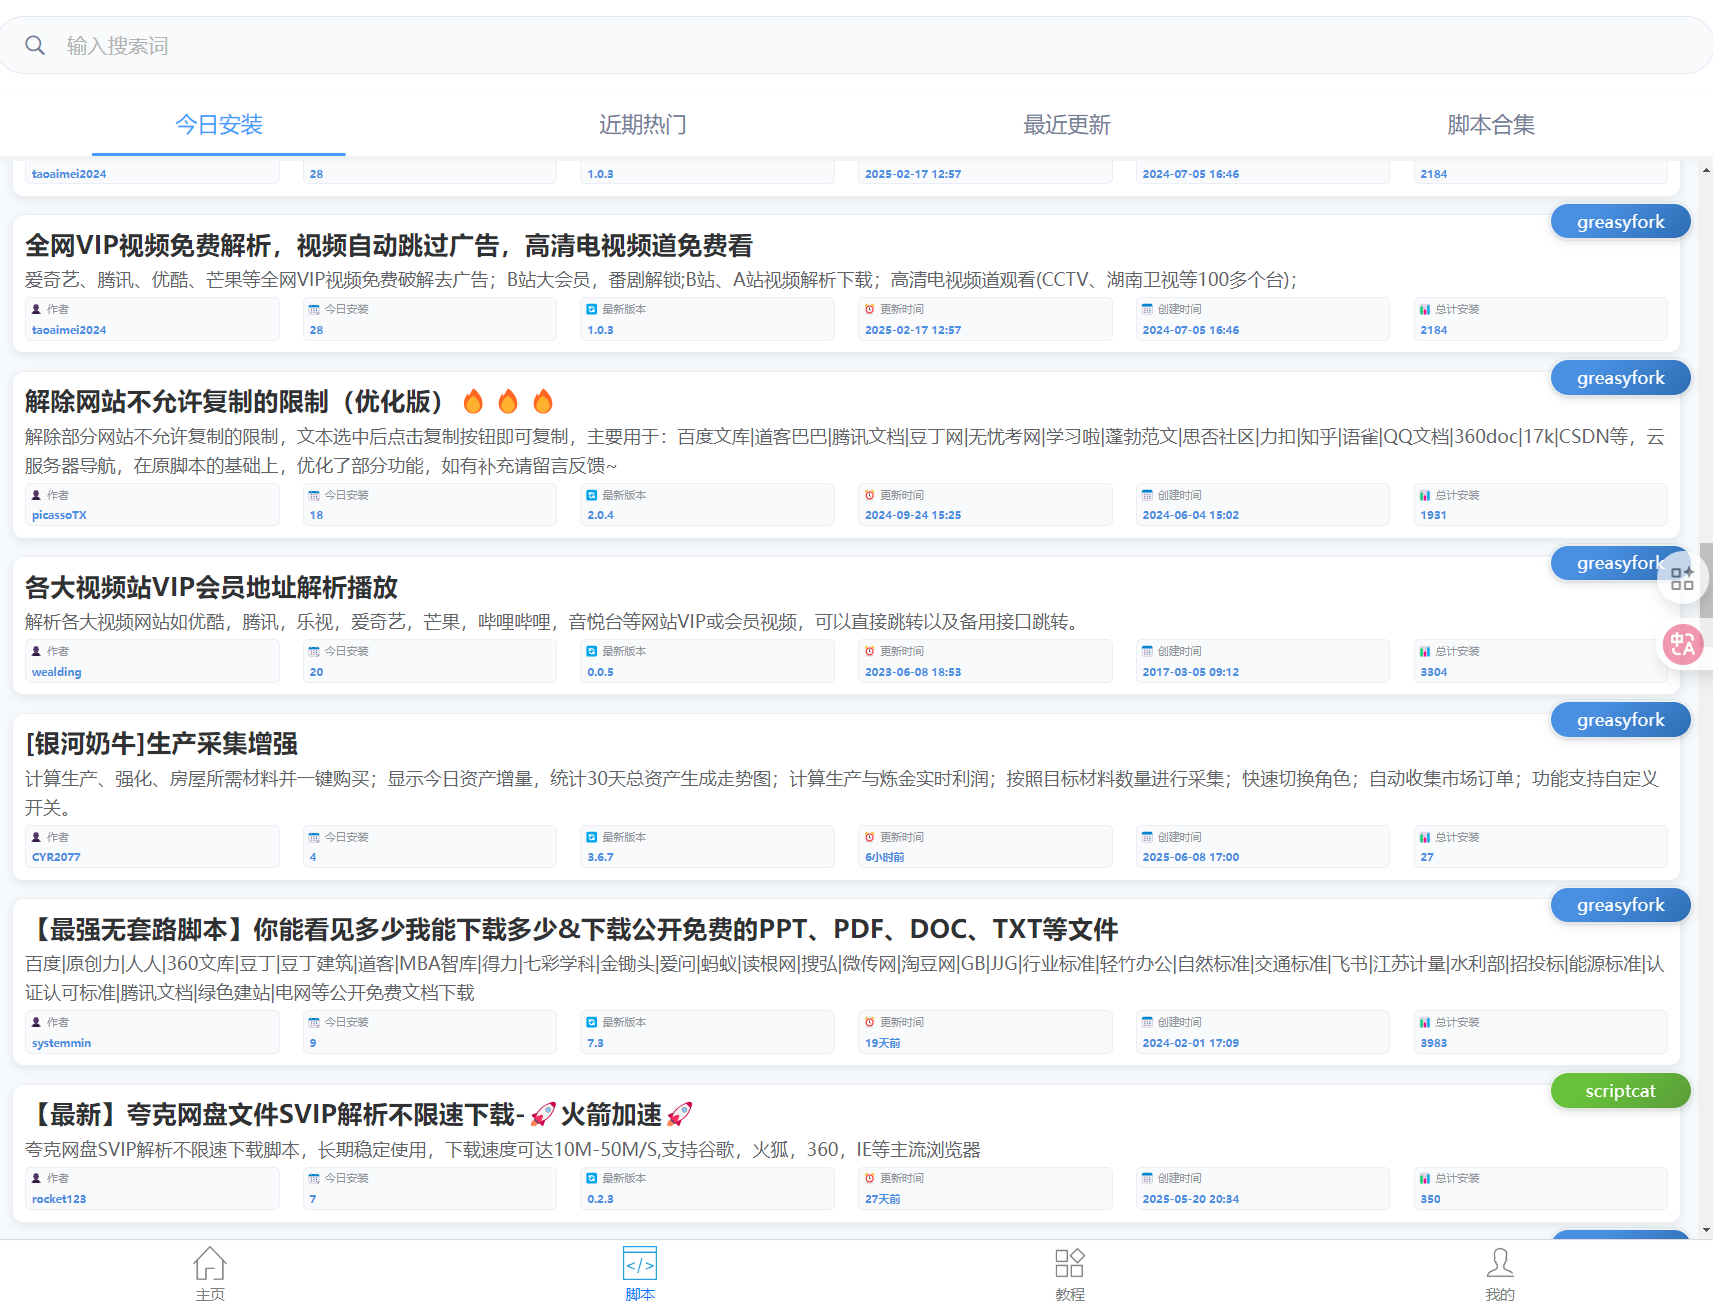
Task: Click description starting 夸克网盘SVIP解析不限速下载脚本
Action: (503, 1150)
